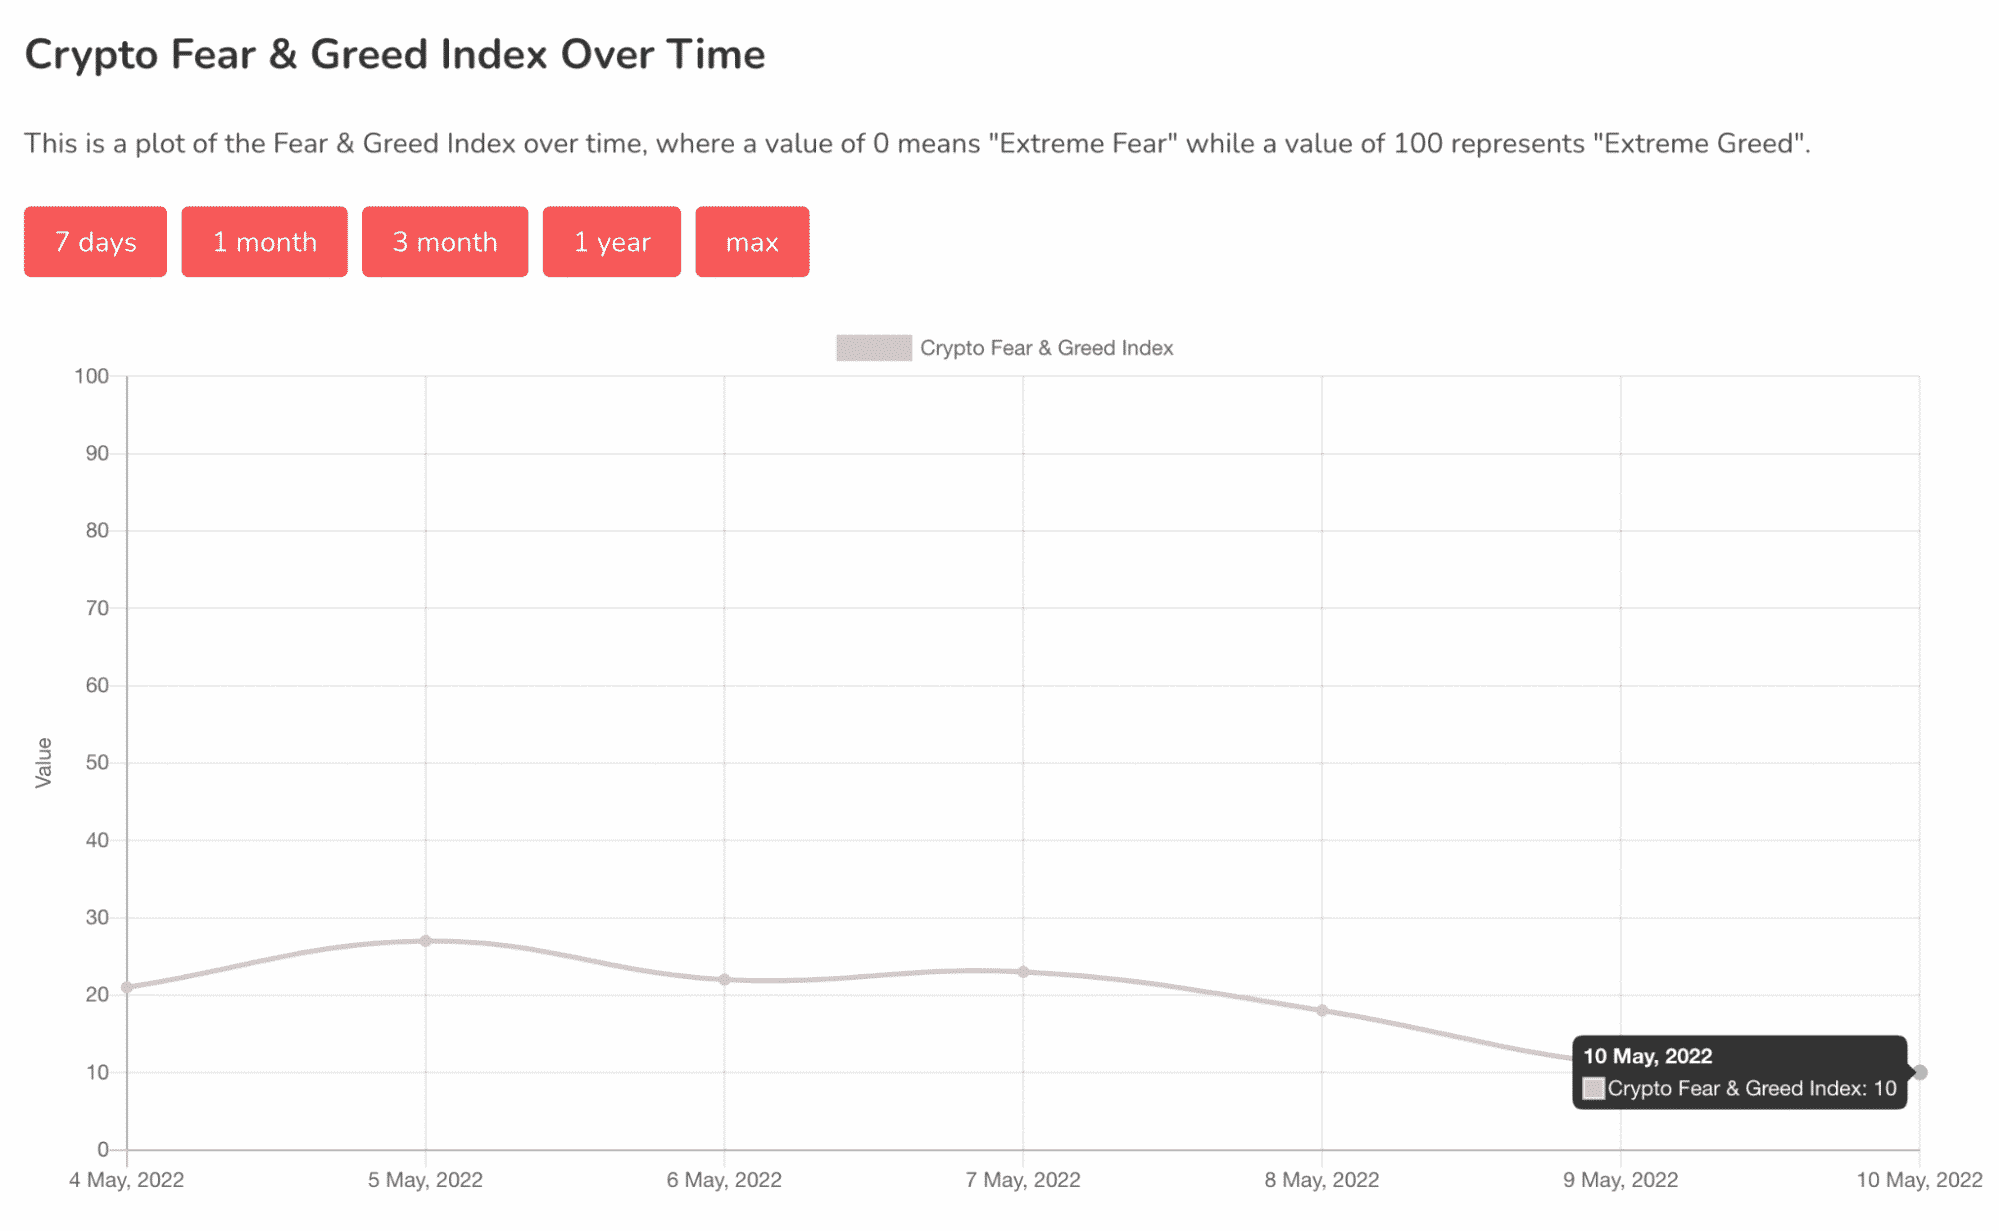
Task: Click the Value y-axis title
Action: [x=43, y=763]
